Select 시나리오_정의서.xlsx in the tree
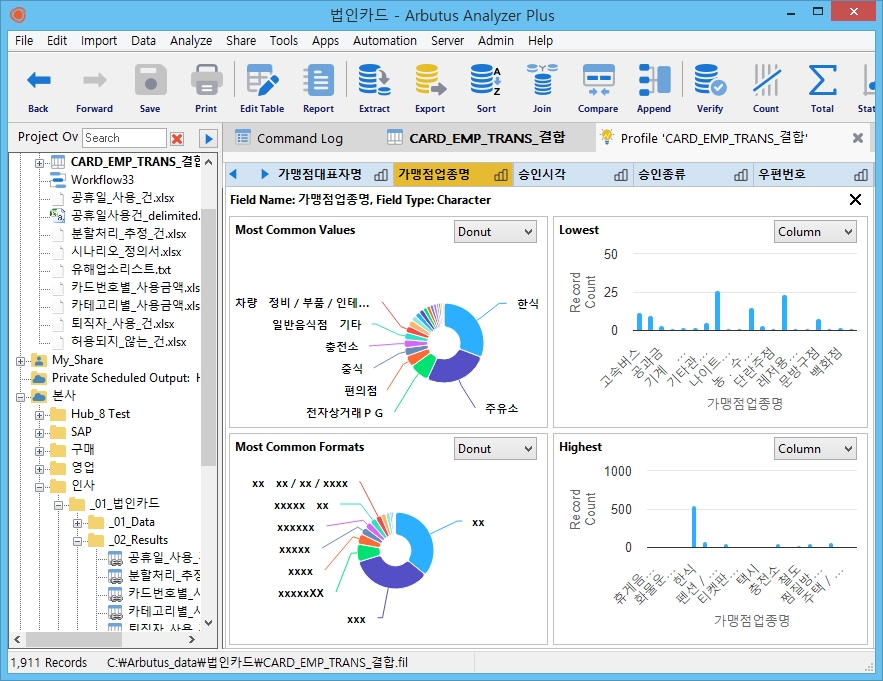The image size is (883, 681). pos(126,252)
